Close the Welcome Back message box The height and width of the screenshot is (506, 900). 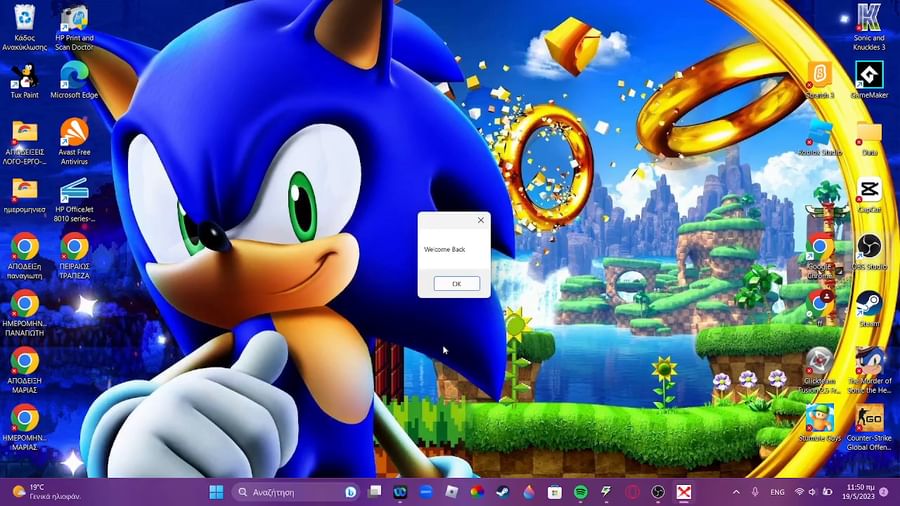click(481, 220)
